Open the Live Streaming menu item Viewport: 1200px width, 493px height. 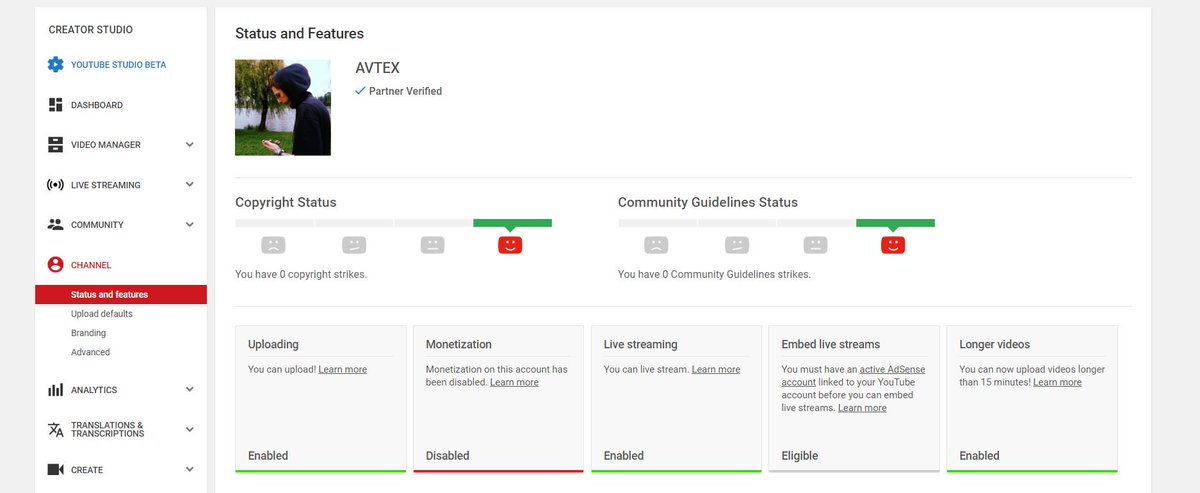[x=106, y=185]
